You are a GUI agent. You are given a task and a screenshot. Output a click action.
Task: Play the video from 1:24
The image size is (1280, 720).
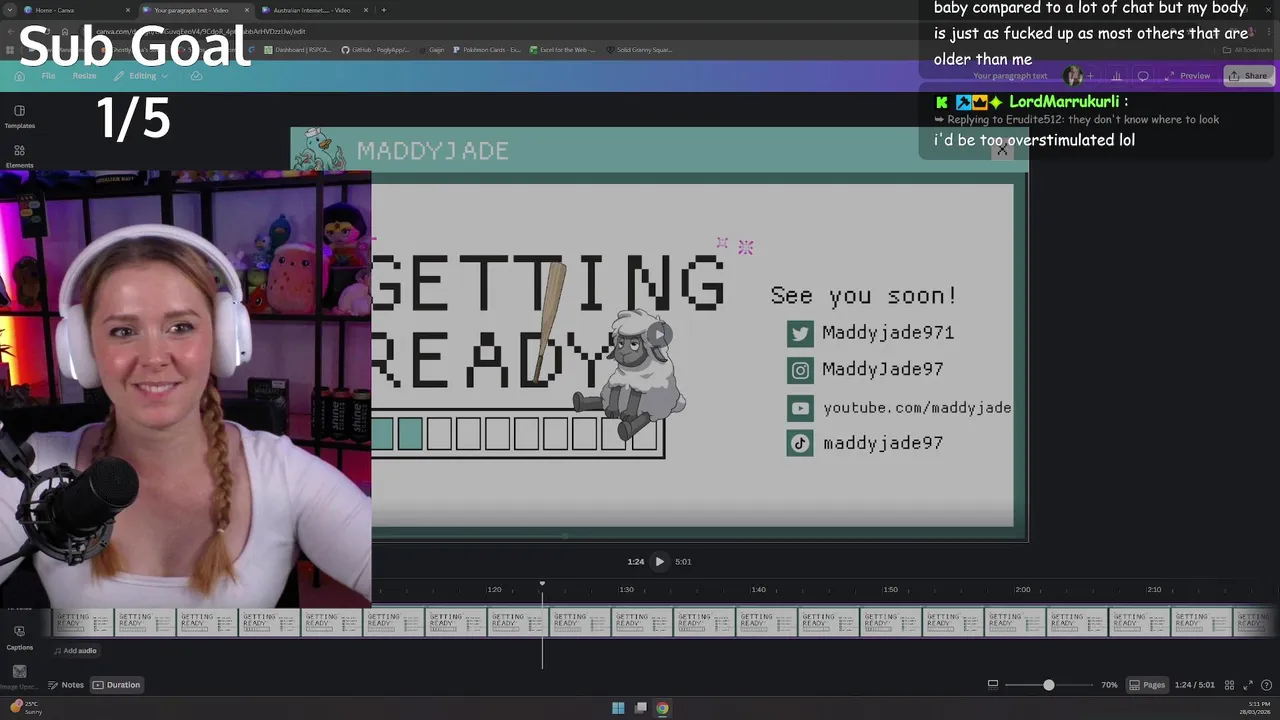click(x=659, y=562)
